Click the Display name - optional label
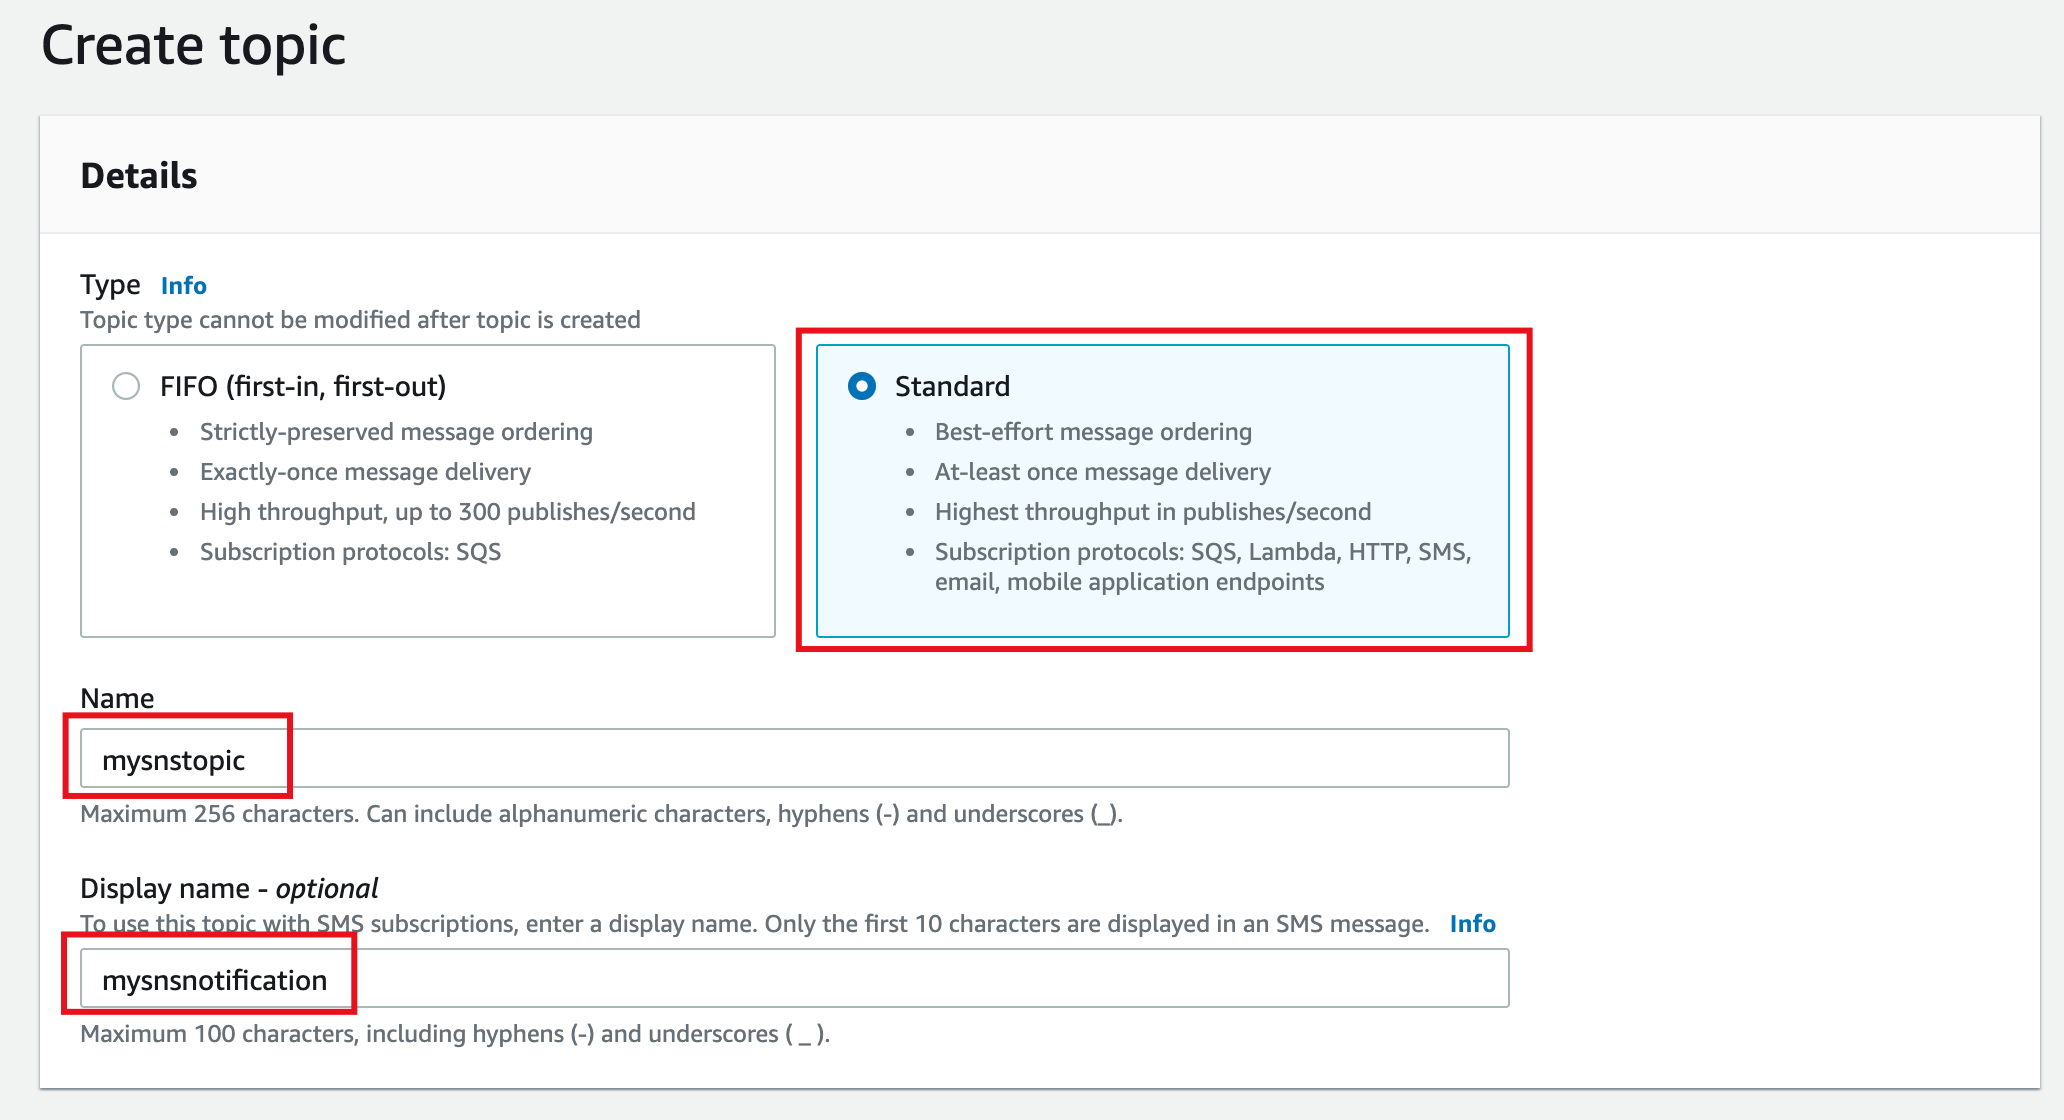2064x1120 pixels. [x=228, y=888]
